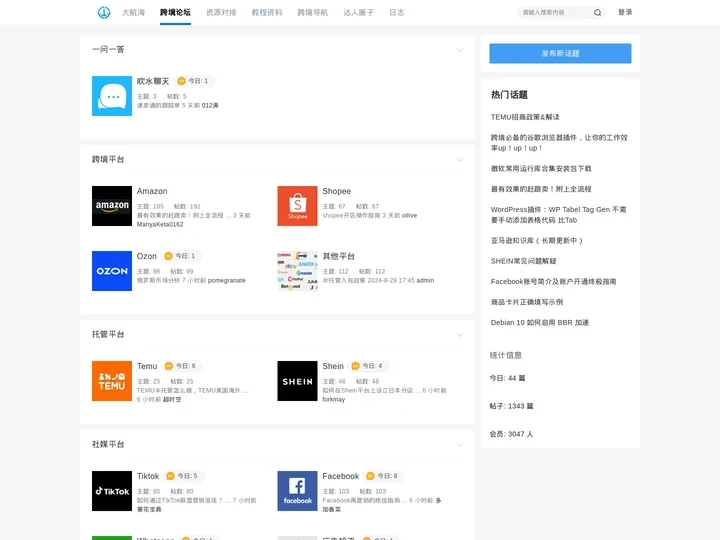
Task: Click statistic 今日: 44 篇
Action: pyautogui.click(x=507, y=378)
